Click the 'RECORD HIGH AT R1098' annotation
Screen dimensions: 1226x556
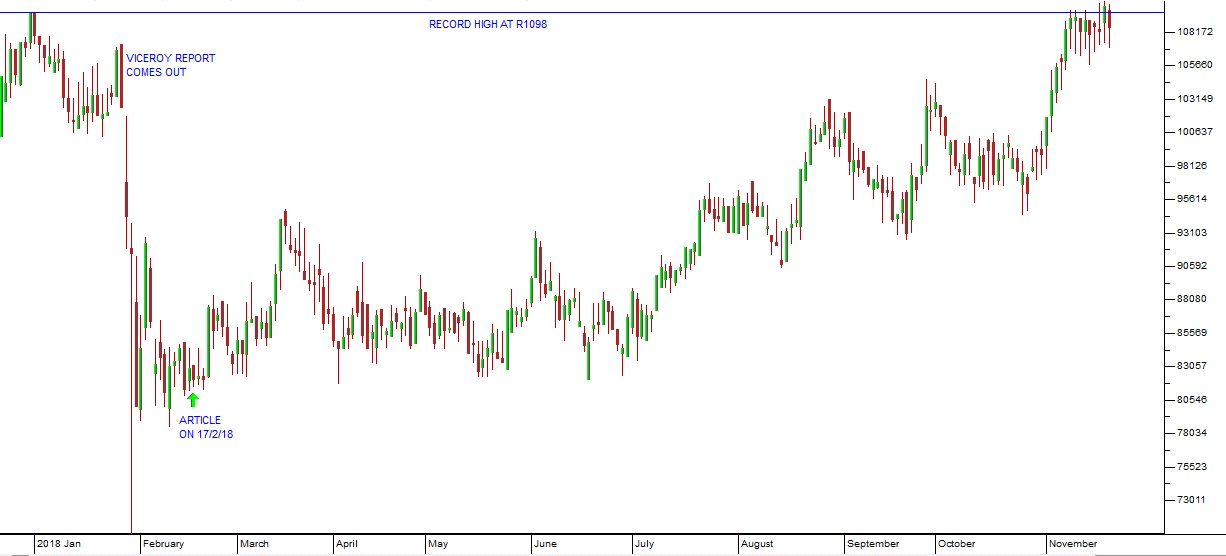488,24
